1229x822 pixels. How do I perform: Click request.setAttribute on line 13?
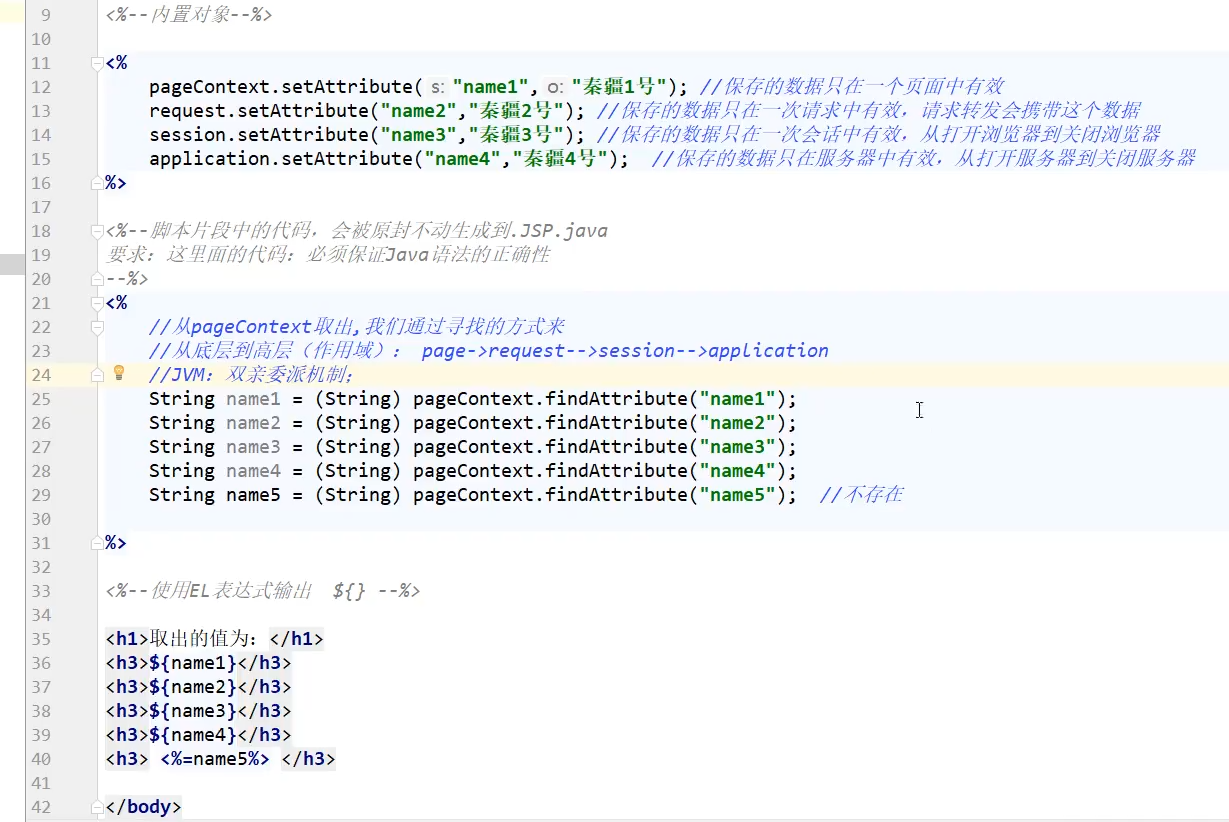259,111
